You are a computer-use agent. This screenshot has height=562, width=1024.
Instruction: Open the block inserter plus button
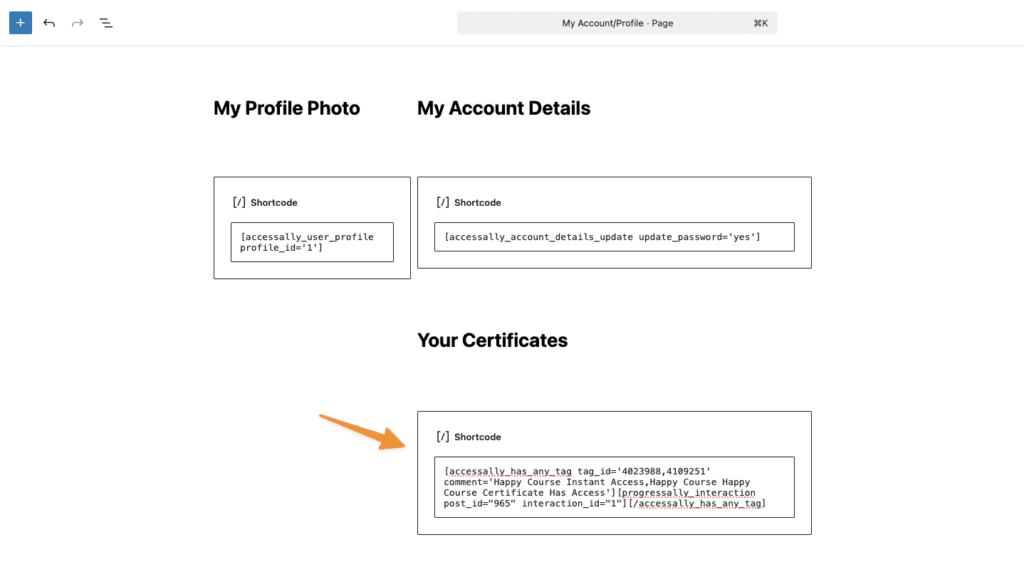click(x=21, y=22)
